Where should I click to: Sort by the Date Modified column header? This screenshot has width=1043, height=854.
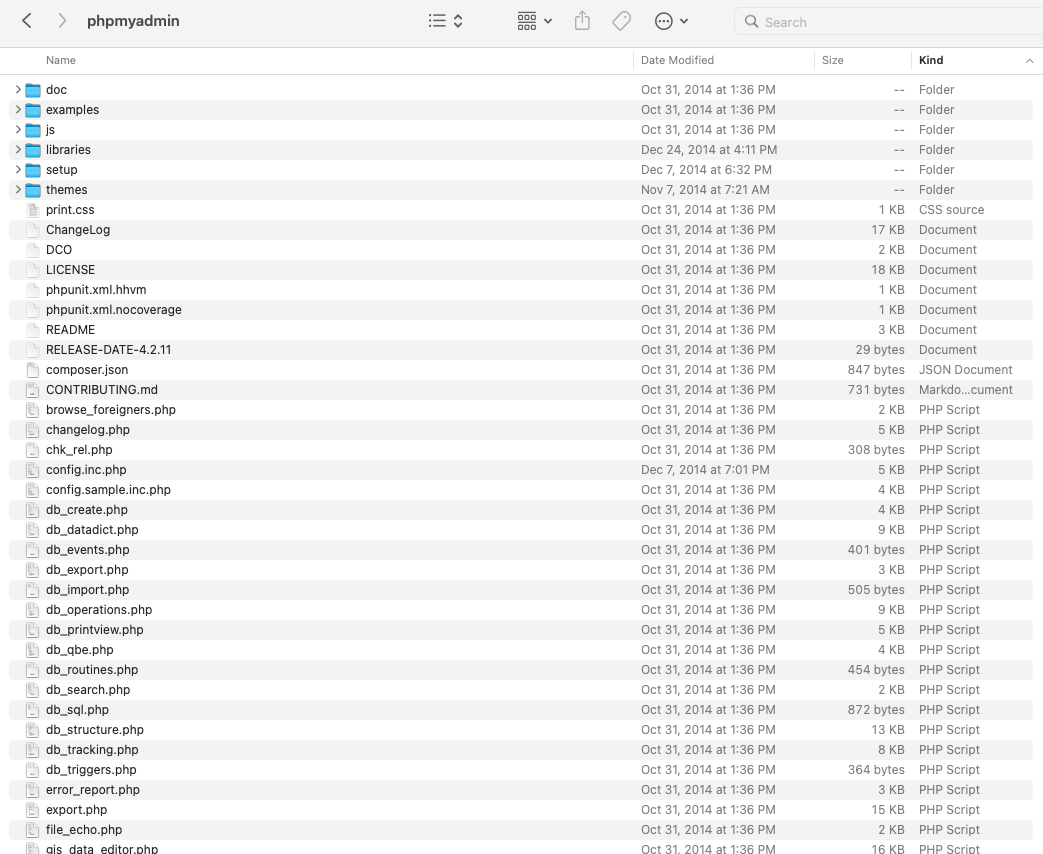680,60
